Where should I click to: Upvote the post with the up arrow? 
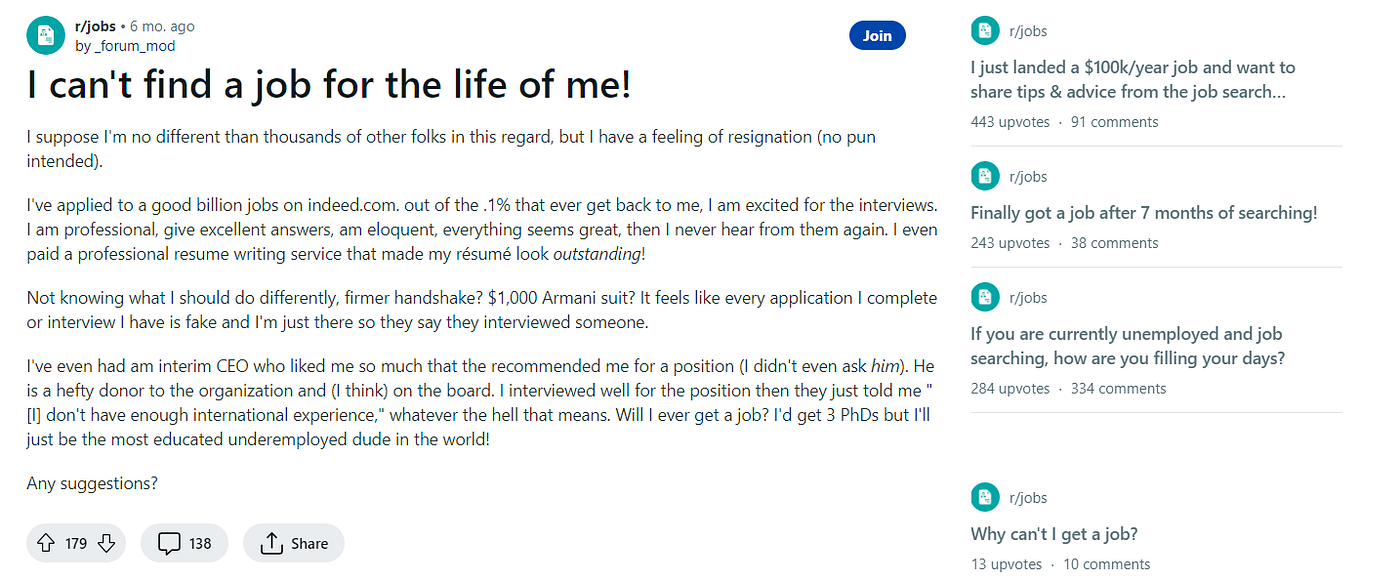click(46, 543)
